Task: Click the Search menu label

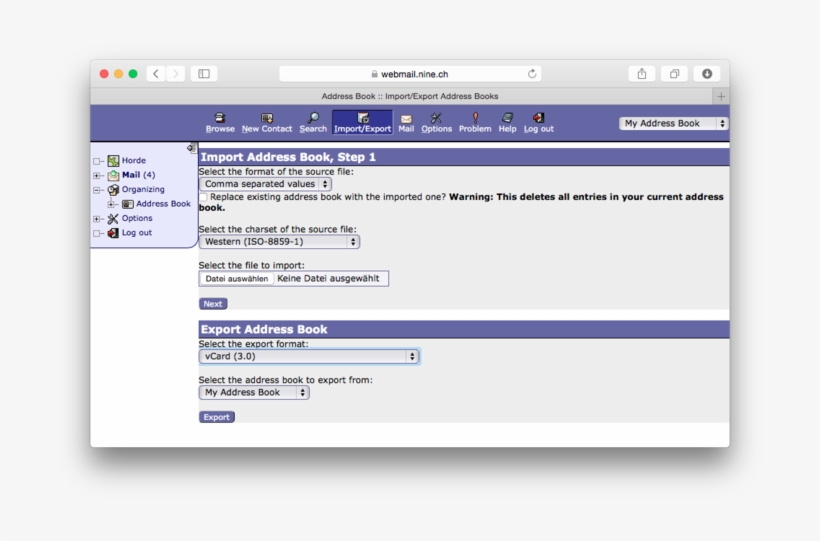Action: pos(313,129)
